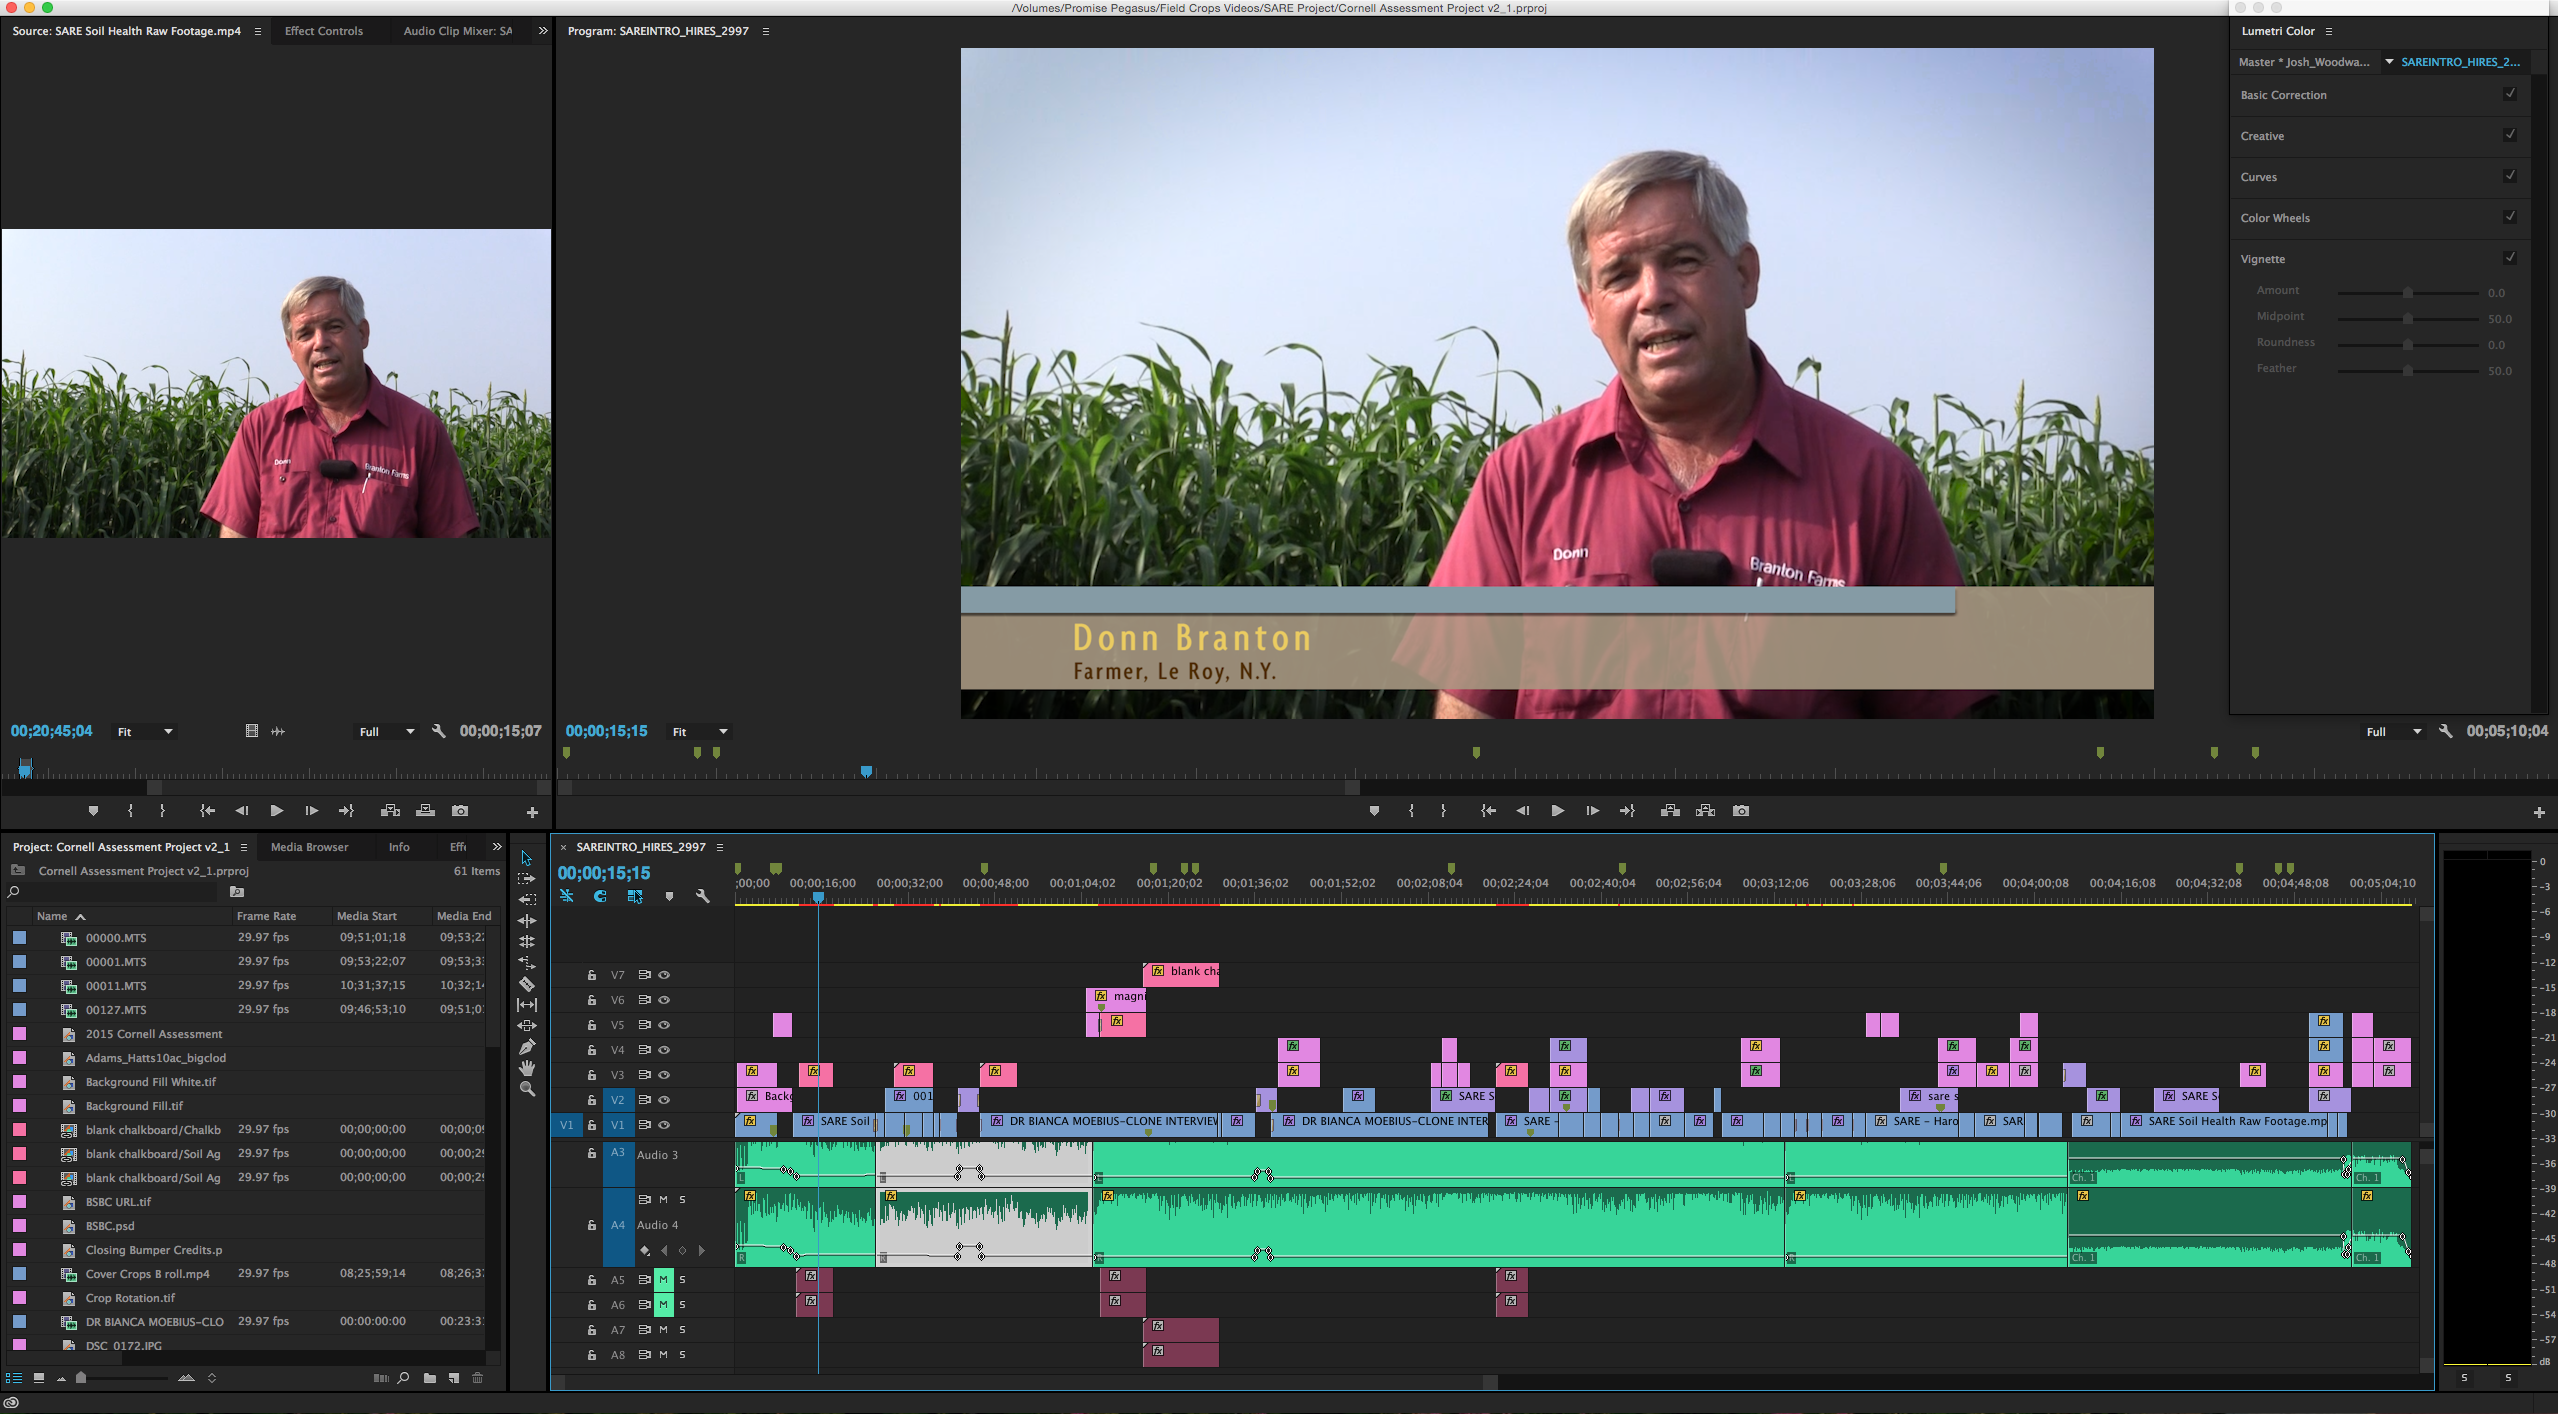Viewport: 2558px width, 1414px height.
Task: Toggle Curves checkbox in Lumetri
Action: tap(2510, 176)
